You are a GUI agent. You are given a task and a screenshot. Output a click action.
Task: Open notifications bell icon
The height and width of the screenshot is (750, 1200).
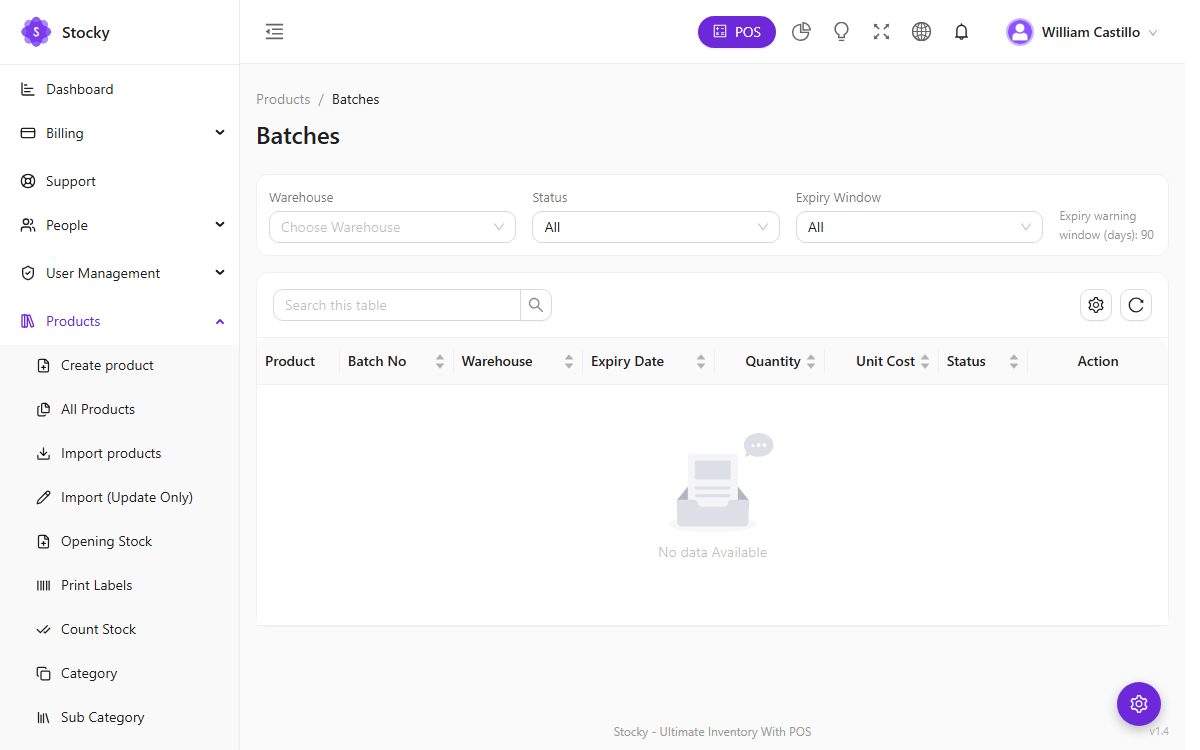[961, 32]
